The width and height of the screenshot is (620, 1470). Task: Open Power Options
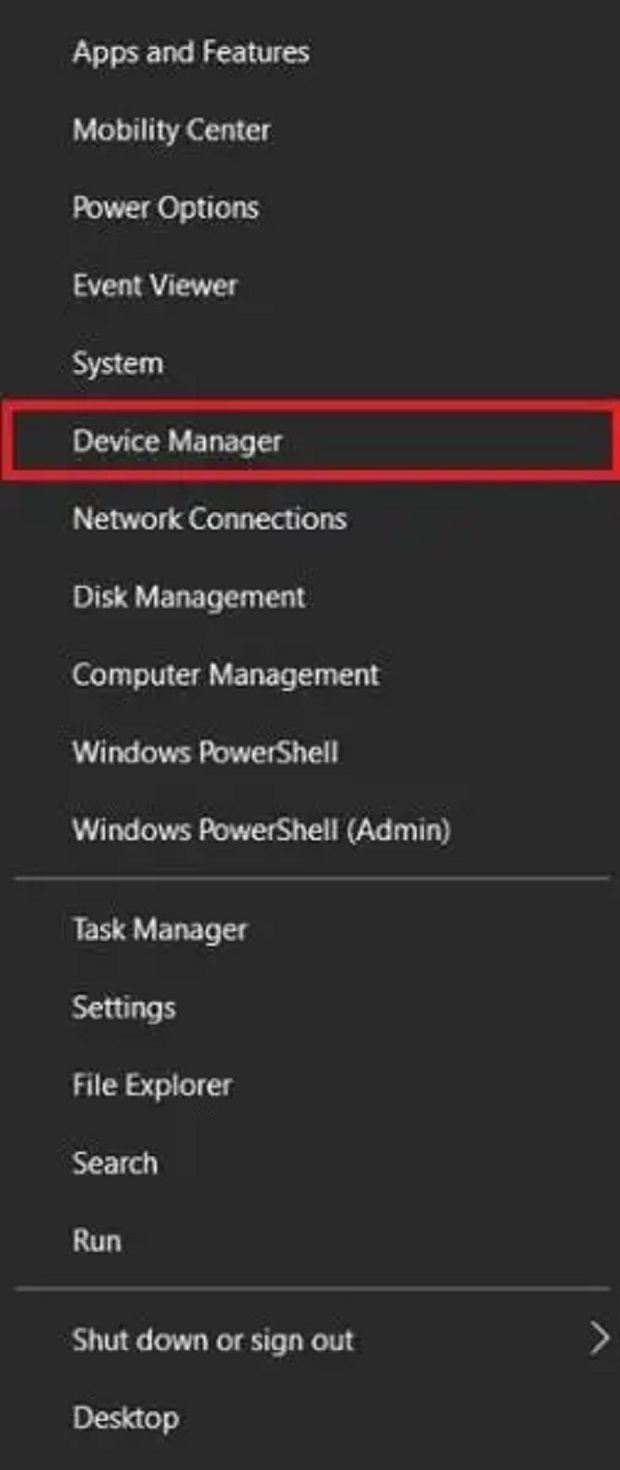[165, 208]
